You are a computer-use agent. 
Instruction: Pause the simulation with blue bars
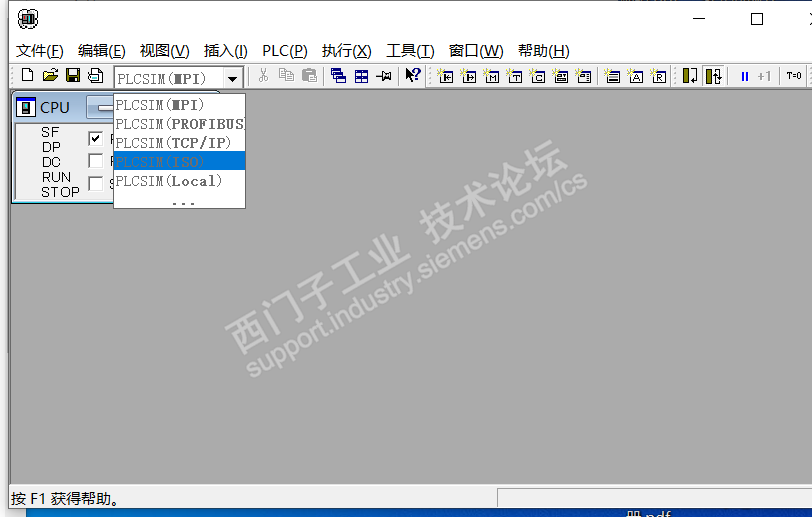coord(745,77)
